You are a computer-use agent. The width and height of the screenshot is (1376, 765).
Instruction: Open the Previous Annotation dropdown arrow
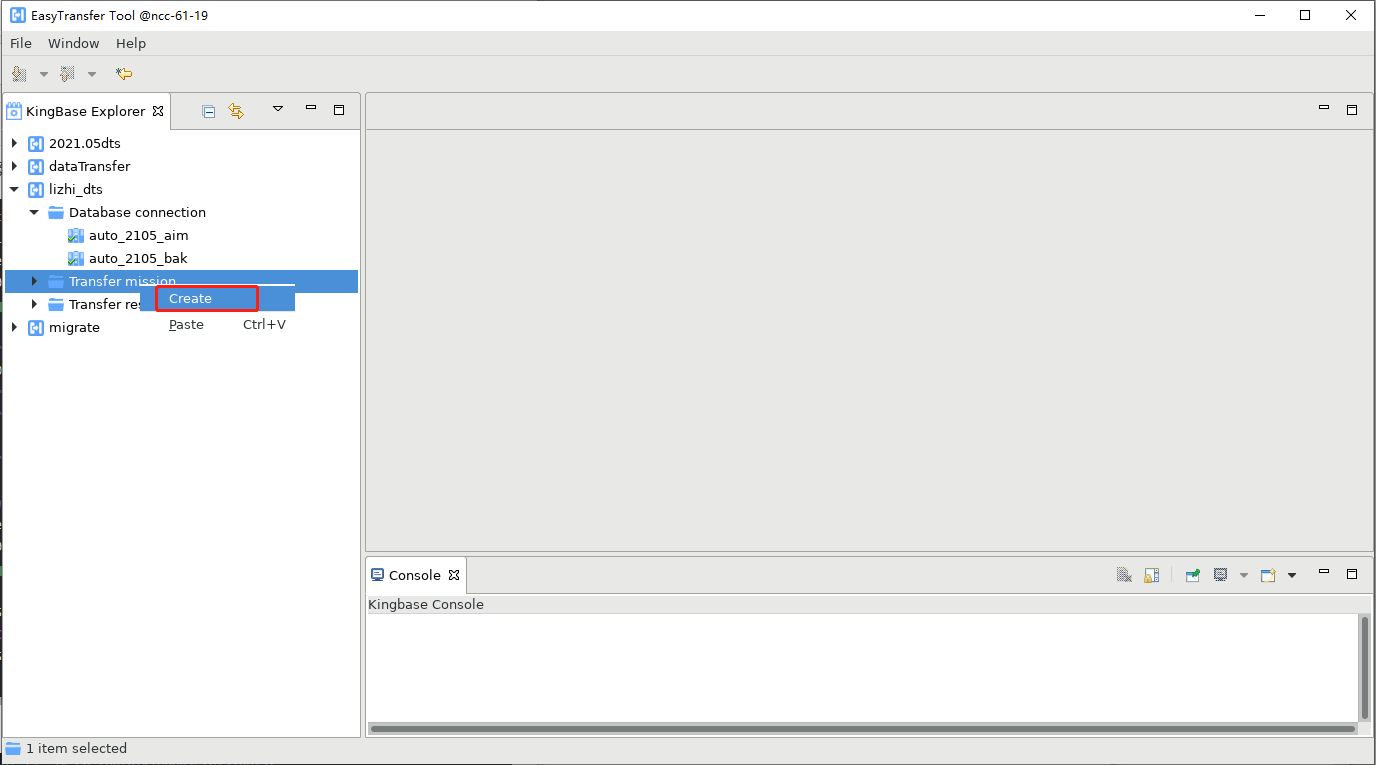pyautogui.click(x=92, y=74)
